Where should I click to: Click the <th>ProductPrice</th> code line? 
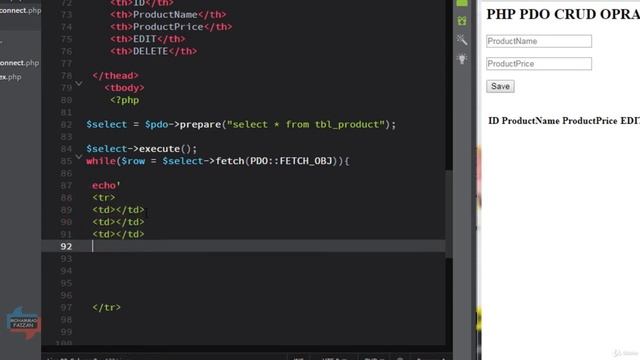point(171,27)
